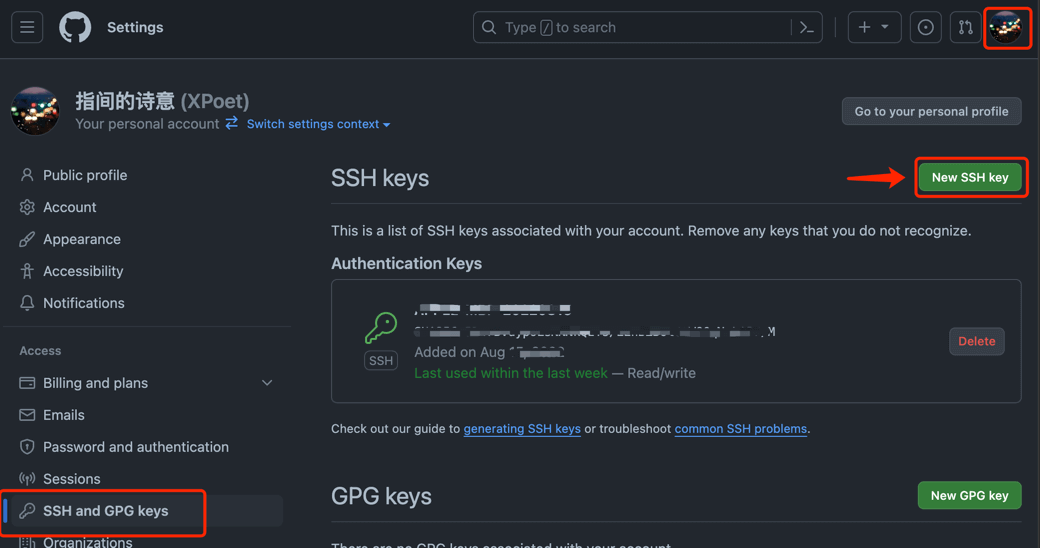Open the Issues icon in header

[926, 28]
